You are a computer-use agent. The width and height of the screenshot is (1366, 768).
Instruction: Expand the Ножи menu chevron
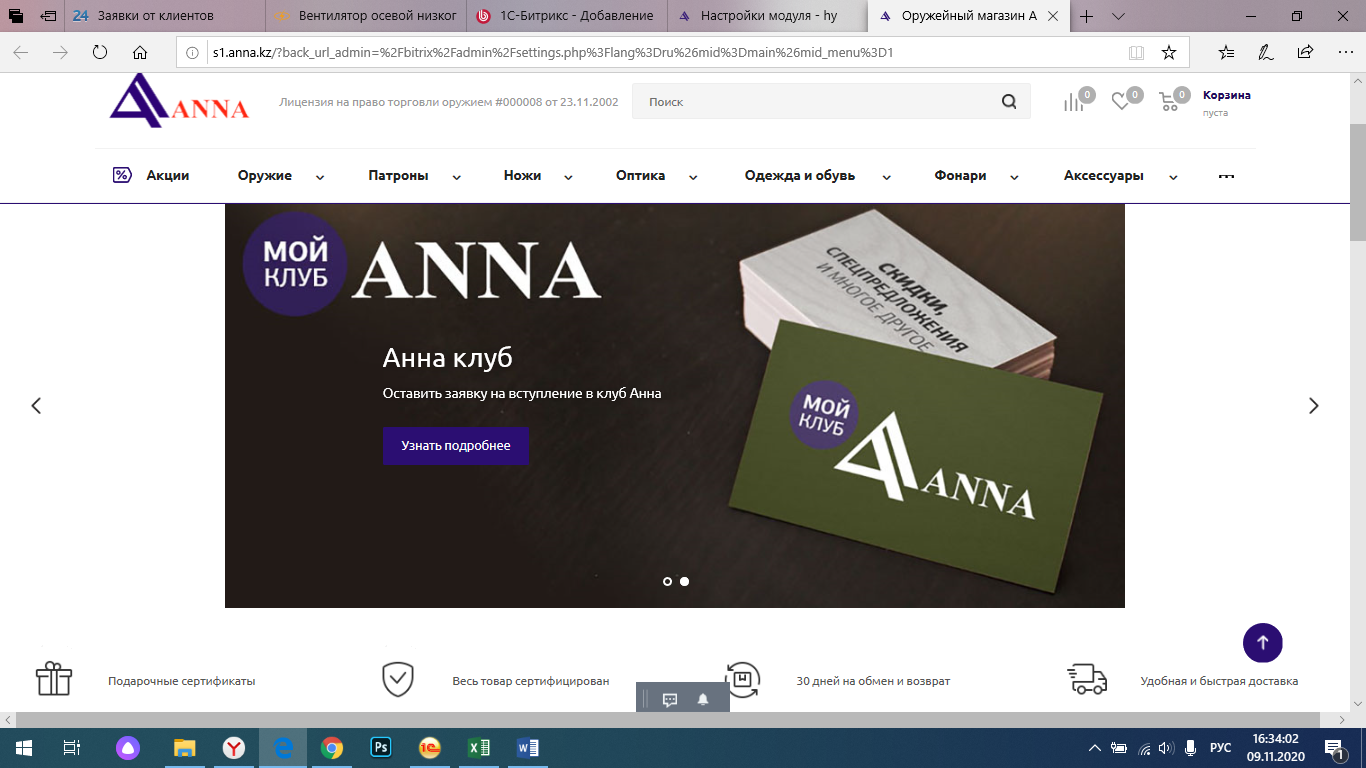(x=568, y=177)
